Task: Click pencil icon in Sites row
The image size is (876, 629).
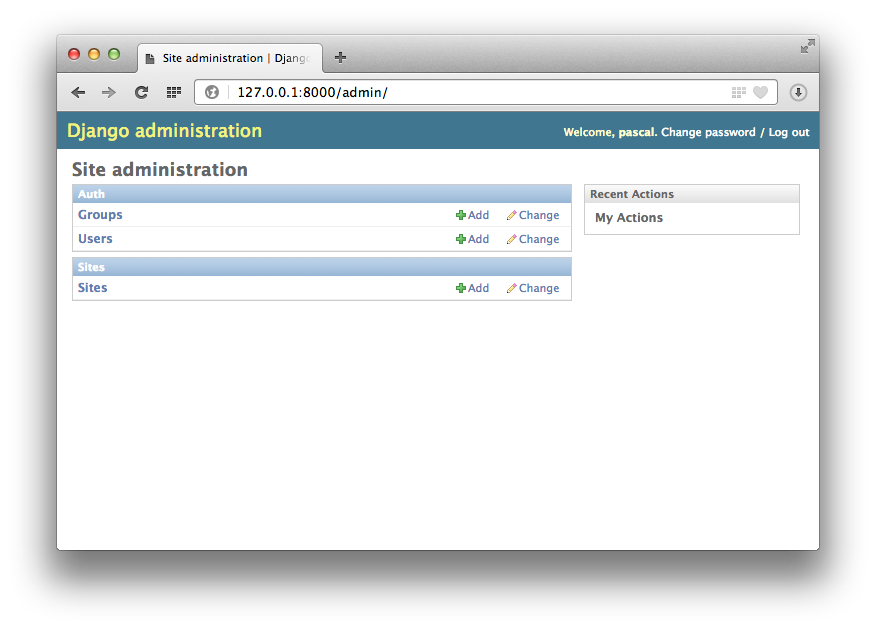Action: tap(511, 288)
